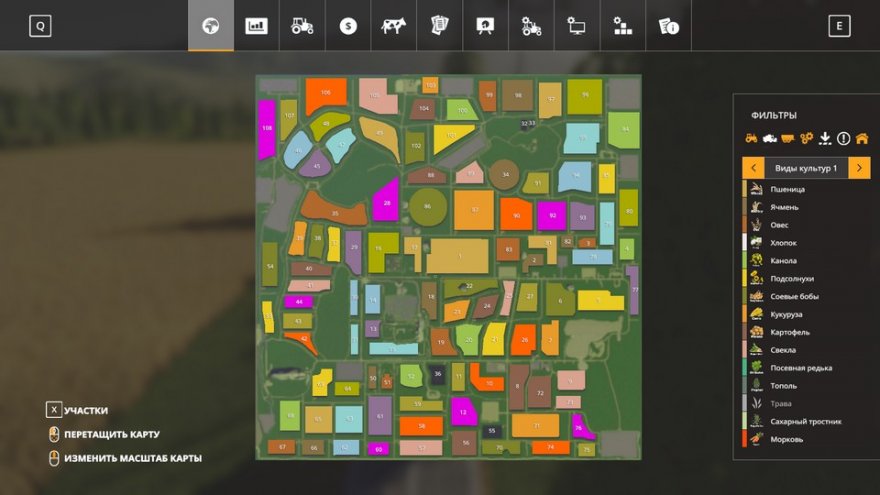This screenshot has height=495, width=880.
Task: Toggle the tractor vehicles filter icon
Action: (x=751, y=139)
